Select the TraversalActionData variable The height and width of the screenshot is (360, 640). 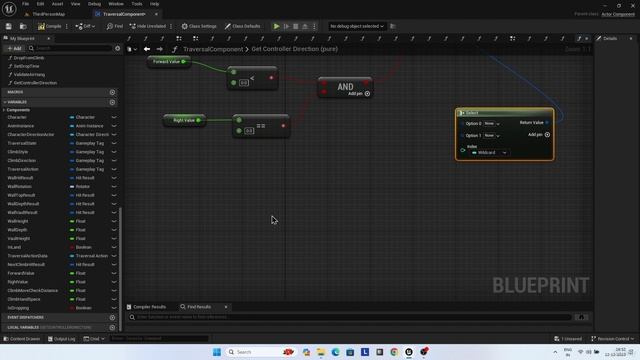coord(27,256)
